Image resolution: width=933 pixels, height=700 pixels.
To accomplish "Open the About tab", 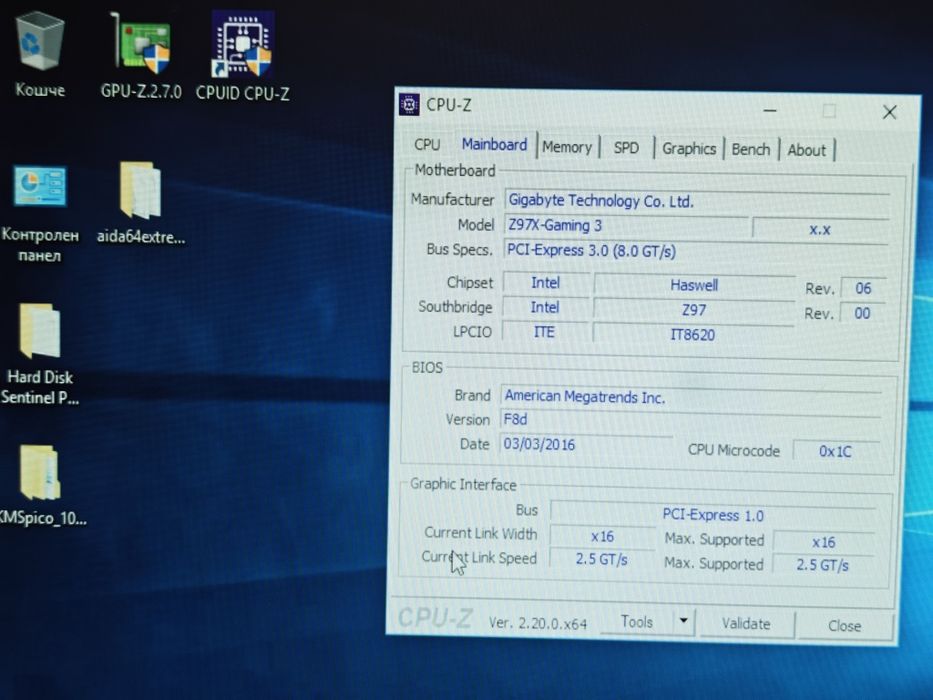I will [806, 150].
